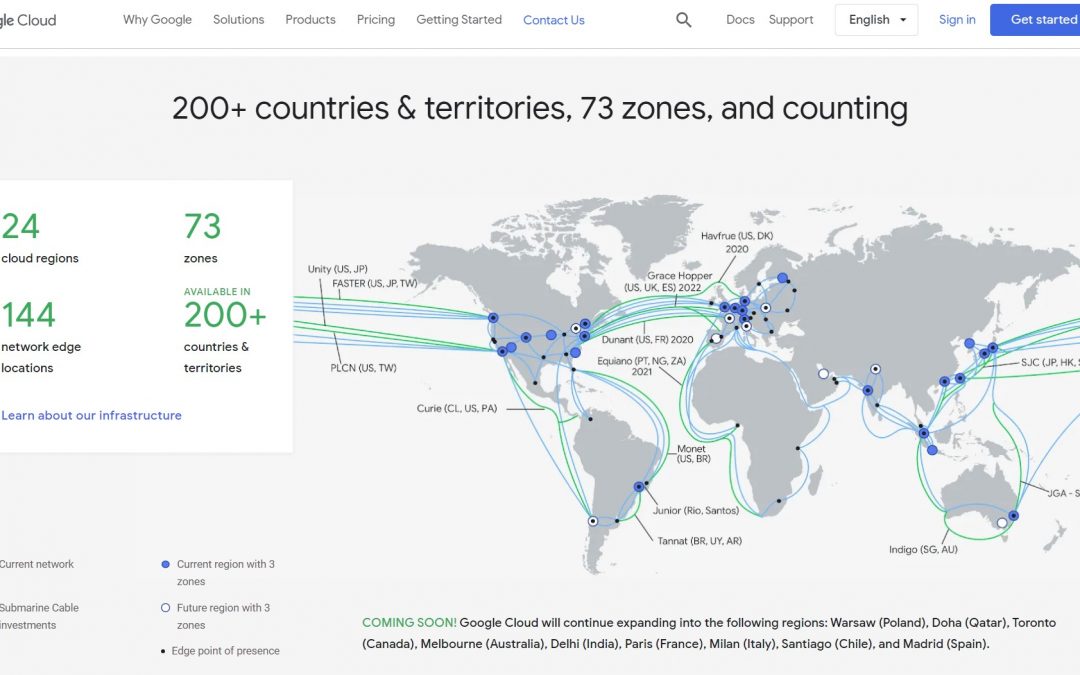Click the Future region legend circle

pyautogui.click(x=165, y=608)
